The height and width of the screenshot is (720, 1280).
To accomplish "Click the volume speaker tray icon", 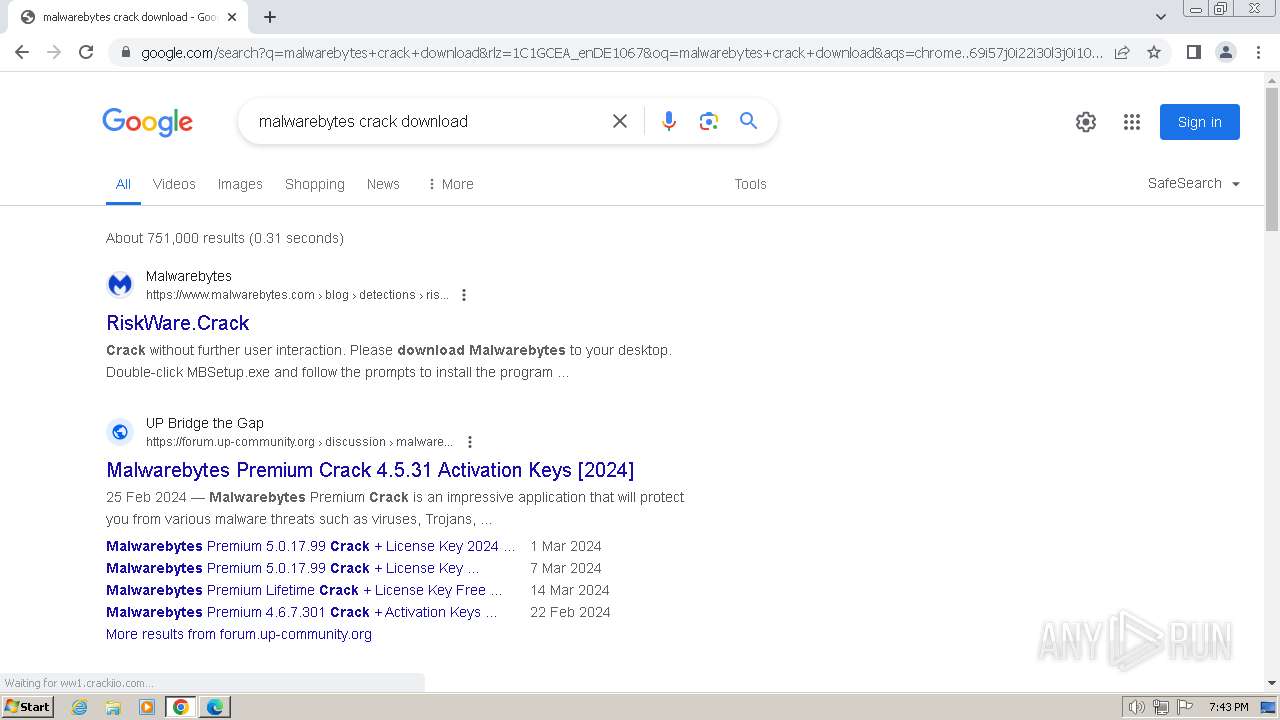I will coord(1137,707).
